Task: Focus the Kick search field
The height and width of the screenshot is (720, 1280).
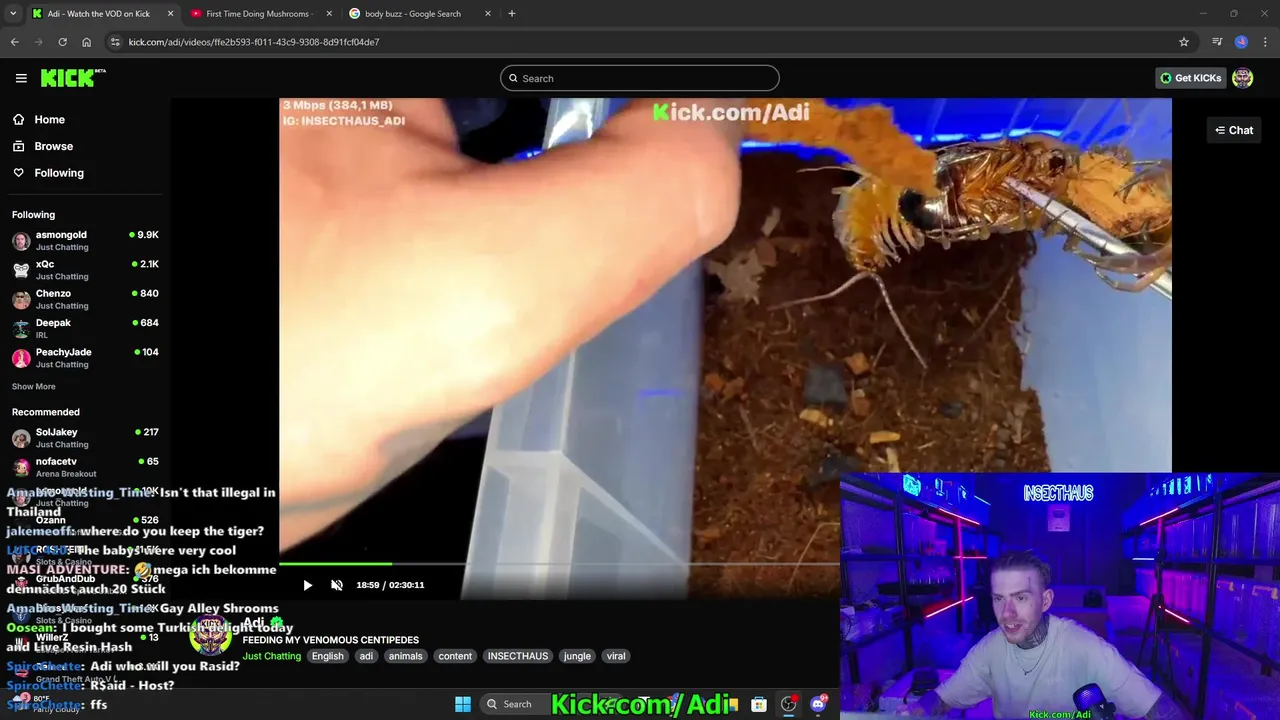Action: click(640, 78)
